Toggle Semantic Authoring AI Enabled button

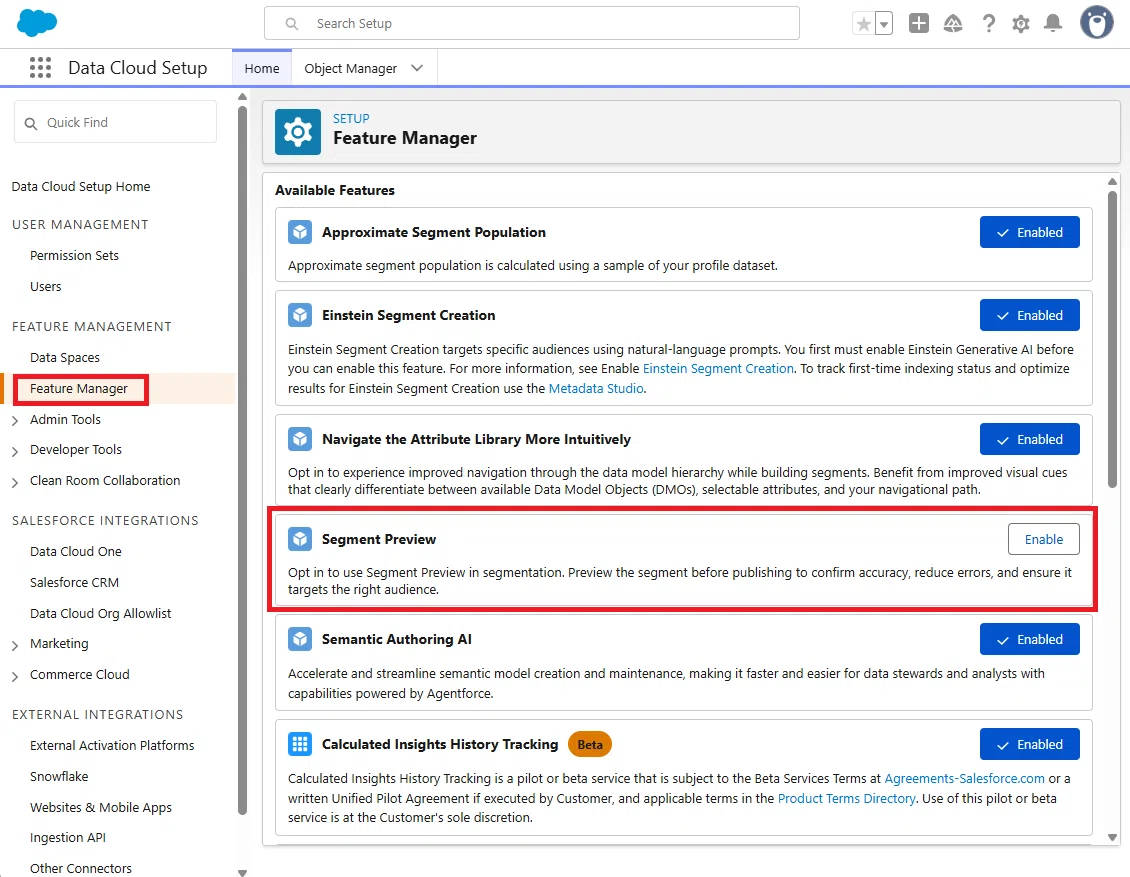(x=1029, y=639)
